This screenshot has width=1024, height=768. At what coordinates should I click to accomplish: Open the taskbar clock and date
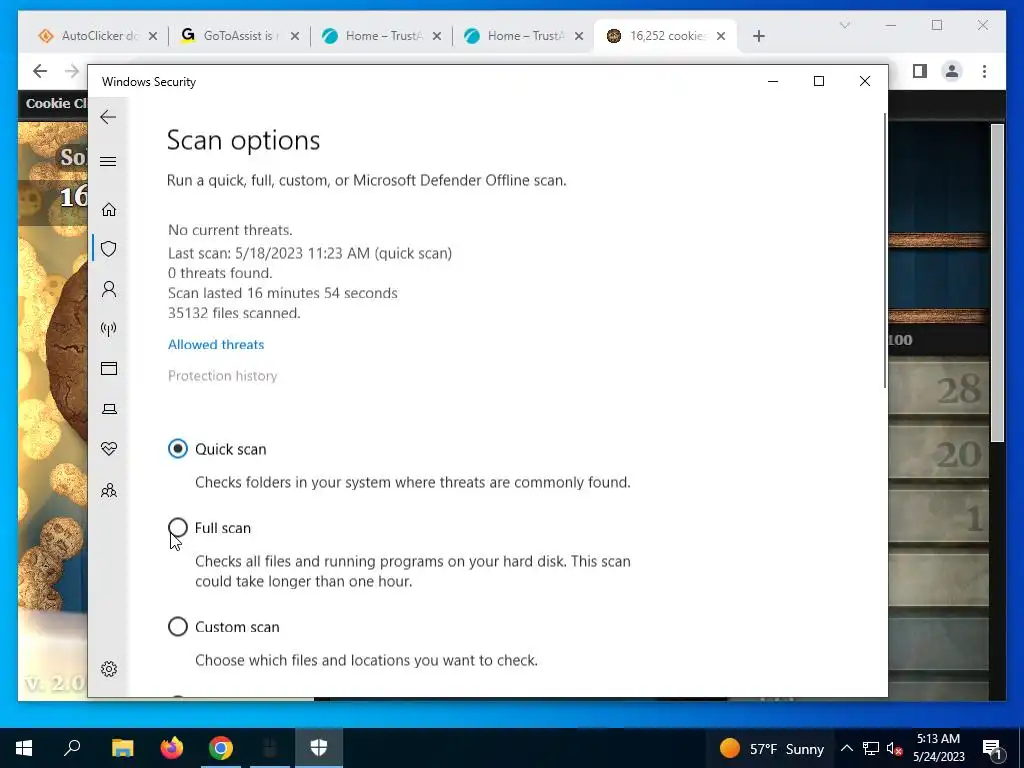[938, 748]
